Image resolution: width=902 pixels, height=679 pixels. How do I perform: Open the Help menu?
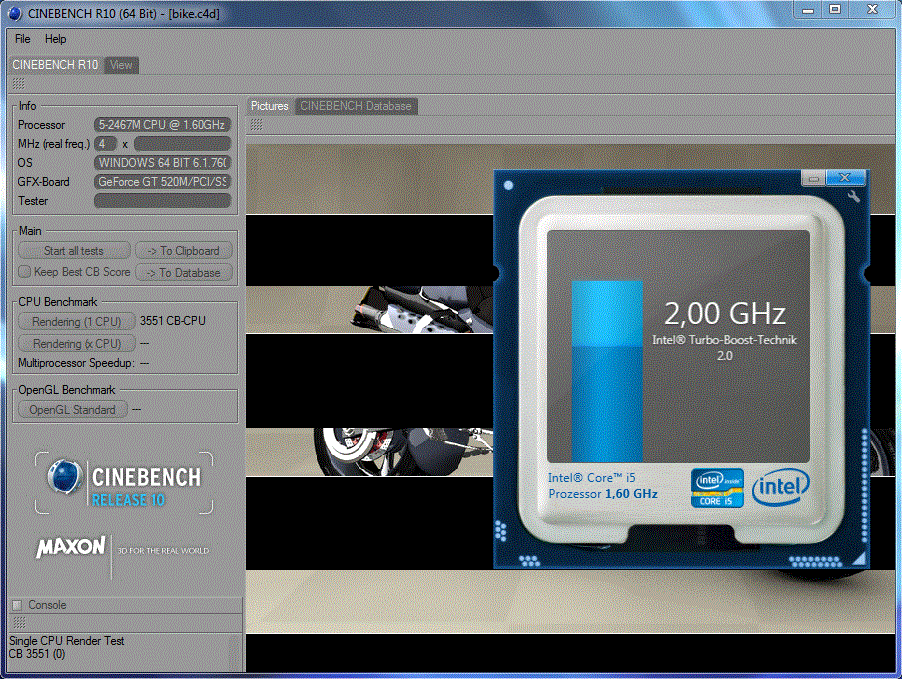55,39
